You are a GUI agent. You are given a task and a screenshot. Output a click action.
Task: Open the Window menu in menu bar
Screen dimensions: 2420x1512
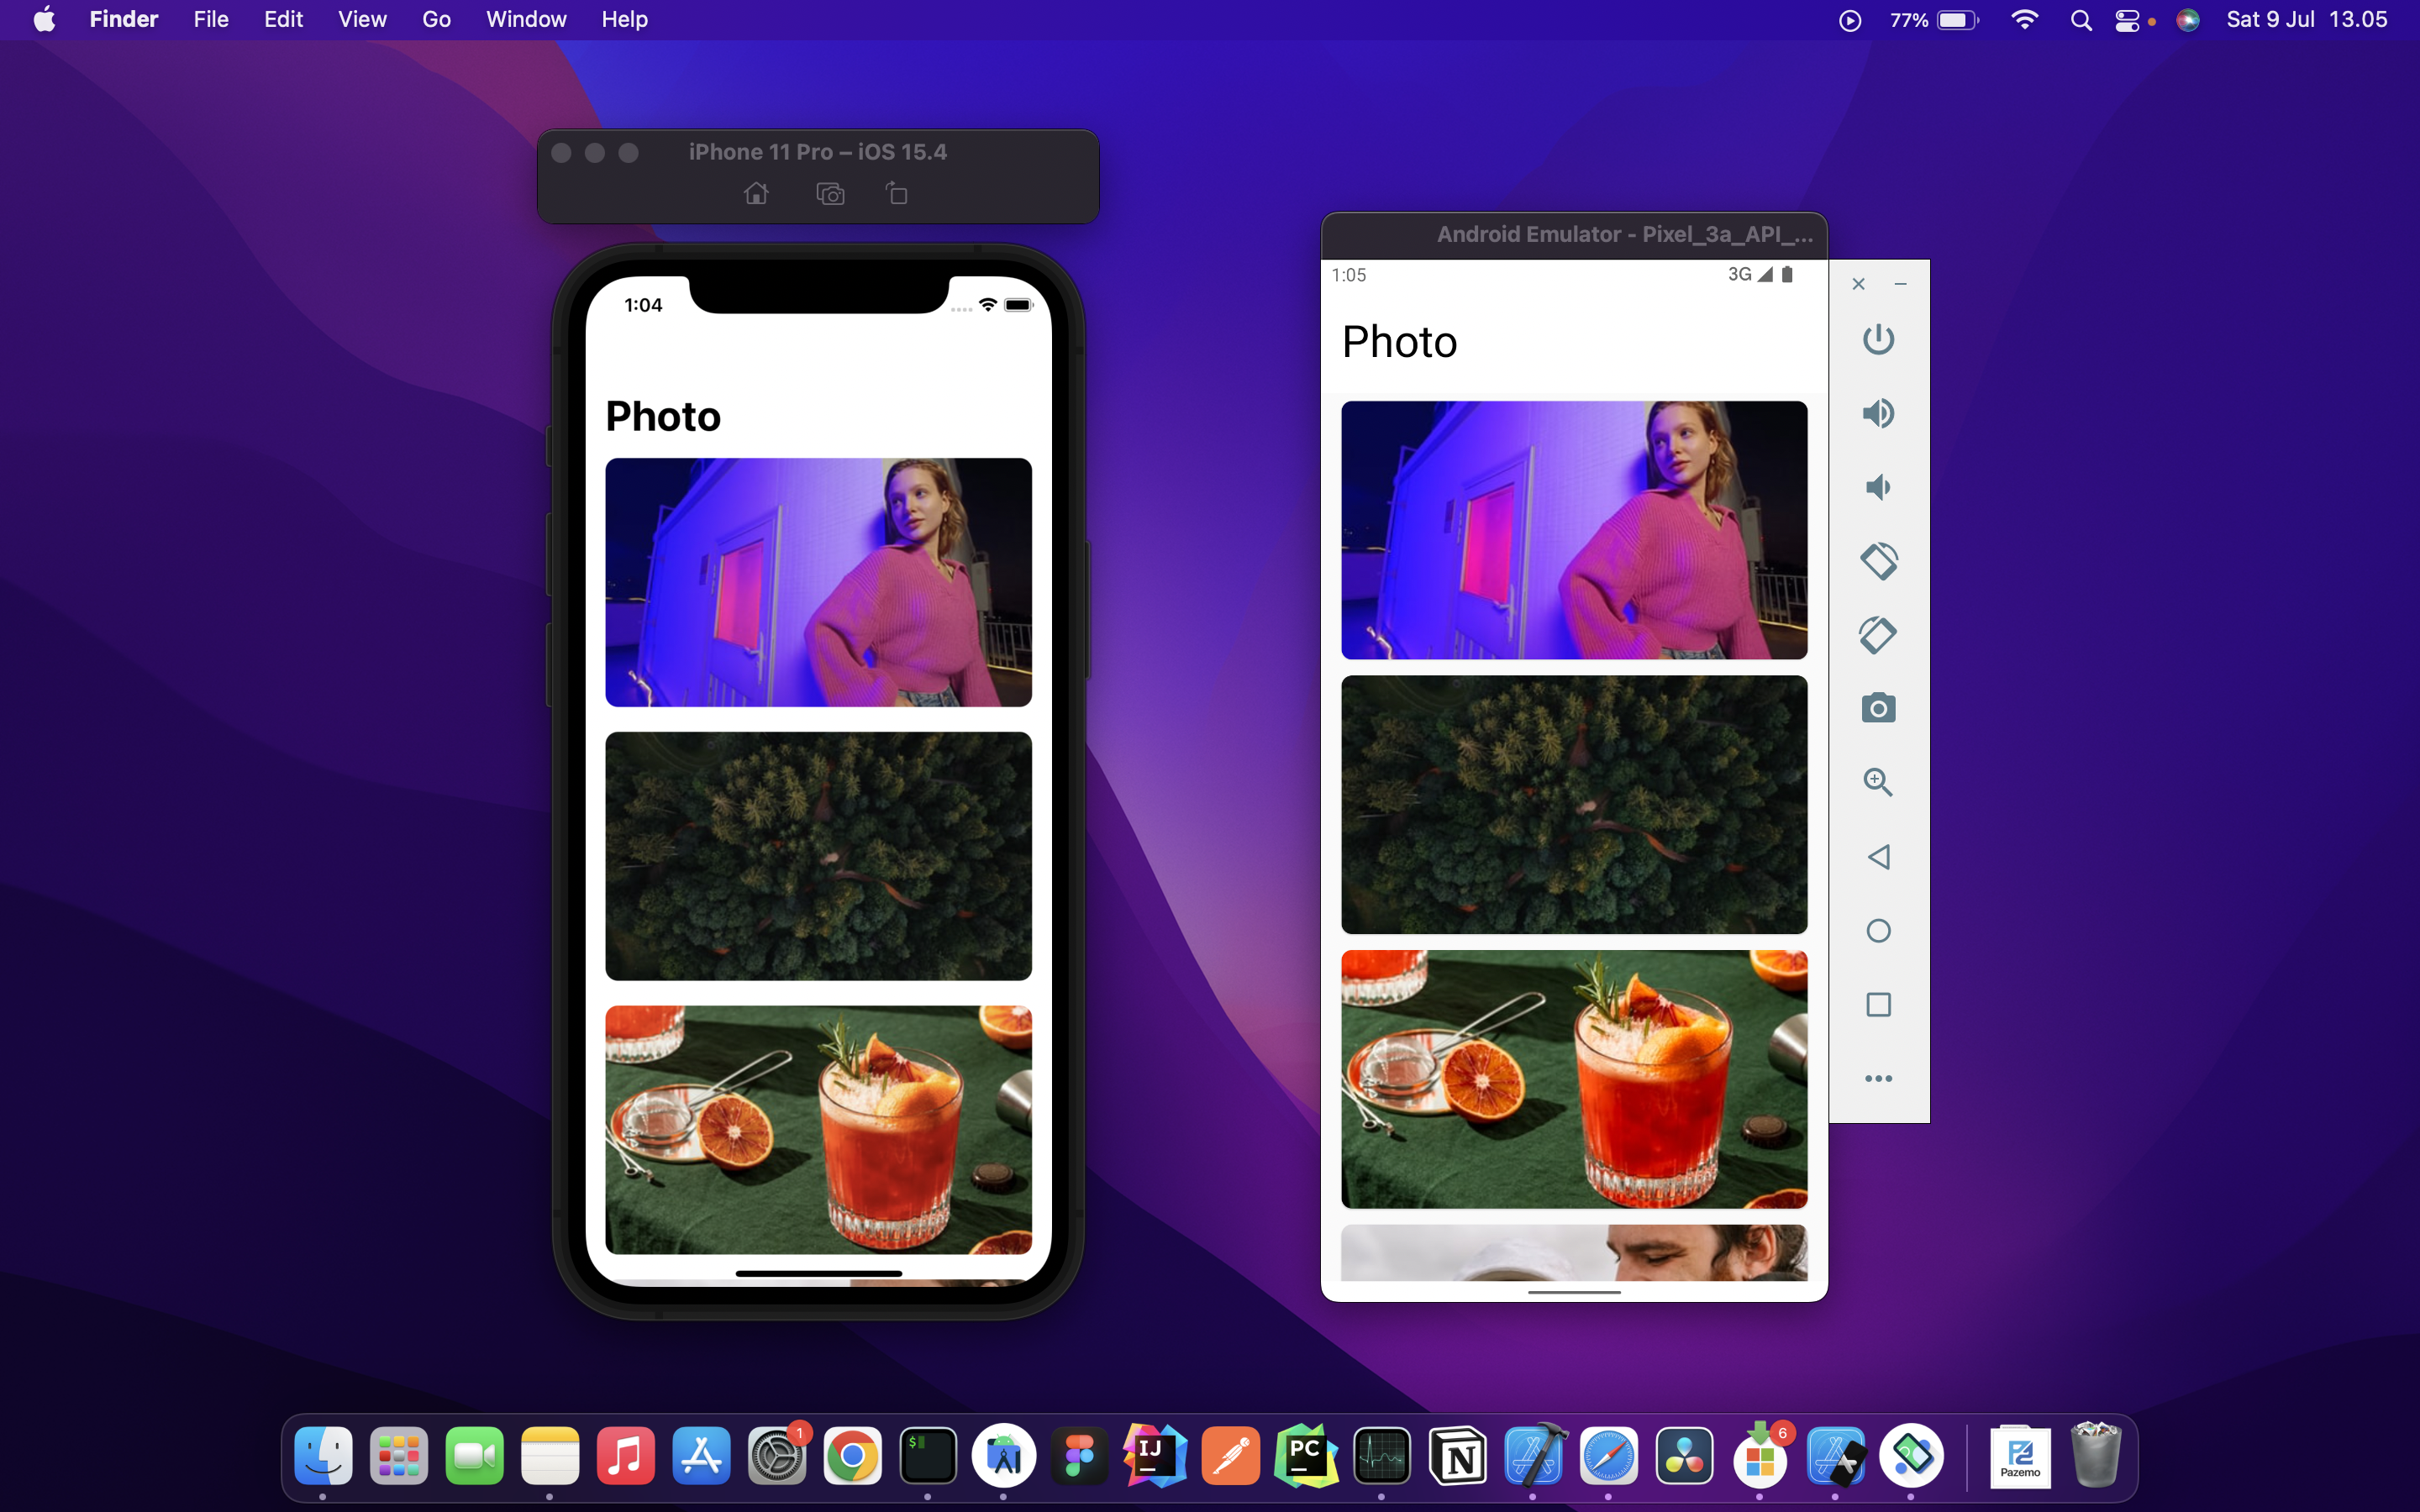pyautogui.click(x=526, y=20)
